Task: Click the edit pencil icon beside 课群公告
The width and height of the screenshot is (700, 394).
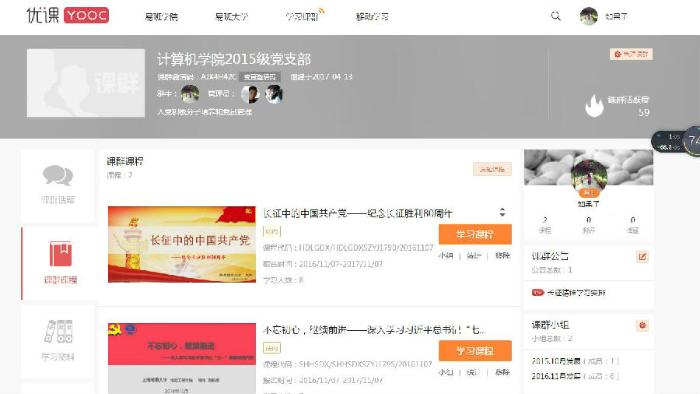Action: point(642,257)
